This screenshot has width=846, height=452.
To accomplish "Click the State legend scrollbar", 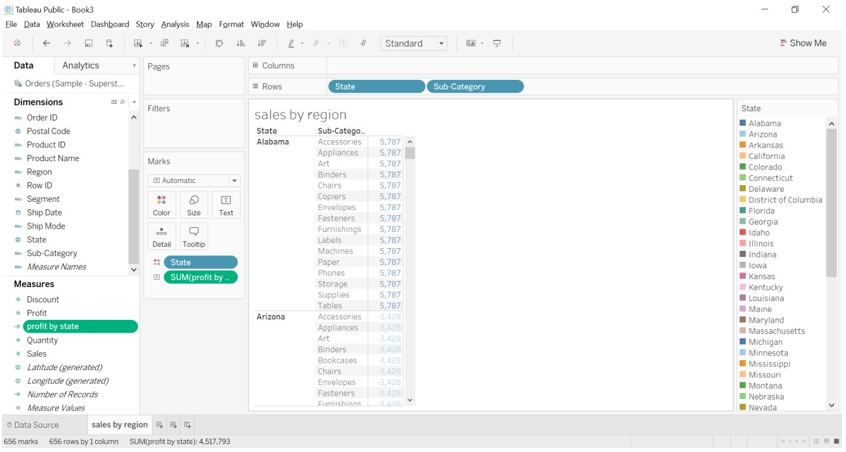I will coord(831,202).
